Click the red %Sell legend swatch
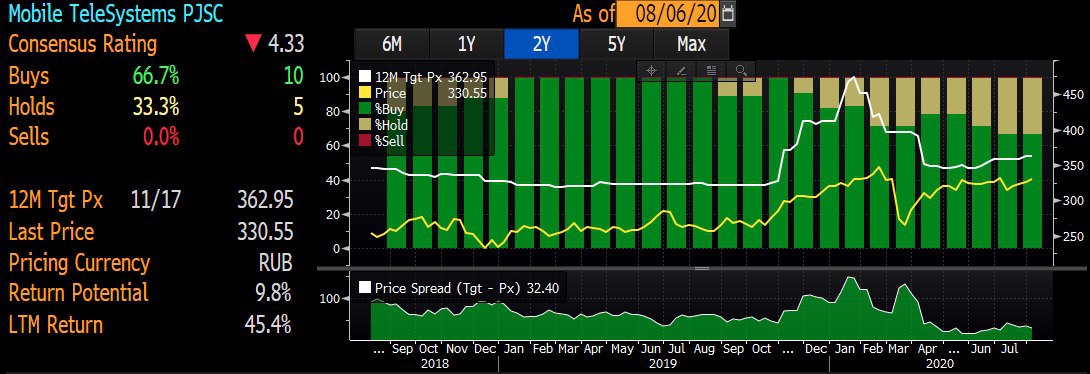 click(x=364, y=141)
